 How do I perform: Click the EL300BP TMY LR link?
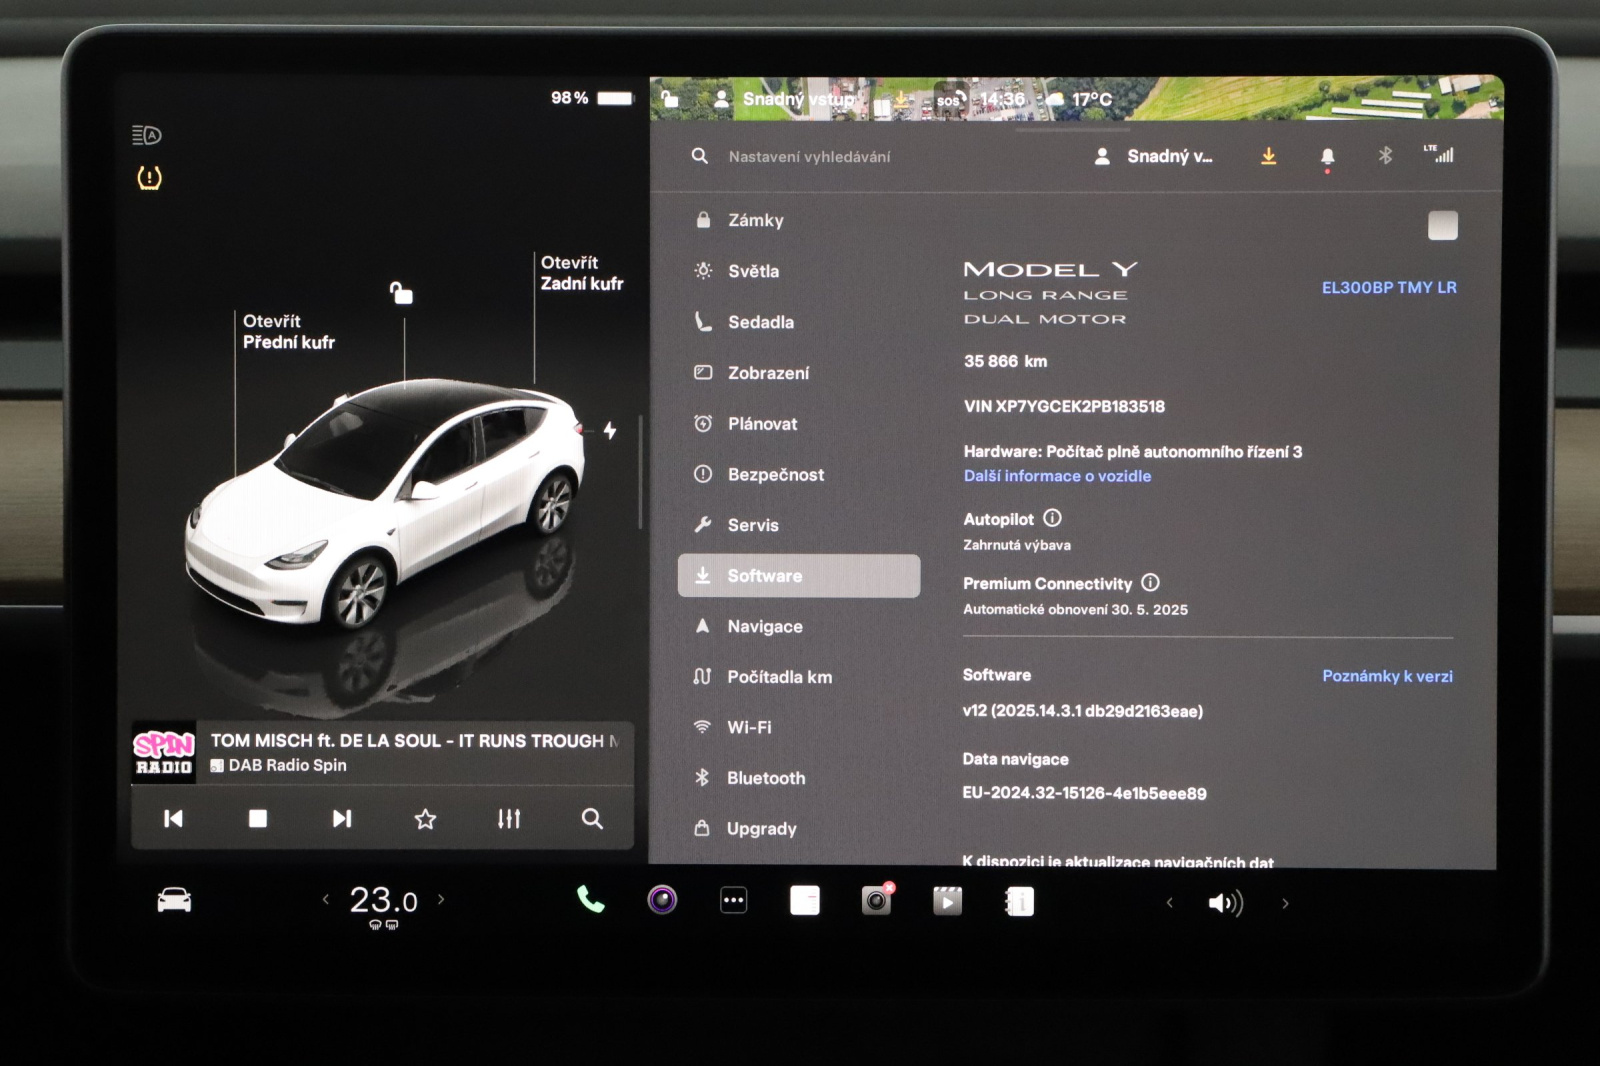(1389, 288)
